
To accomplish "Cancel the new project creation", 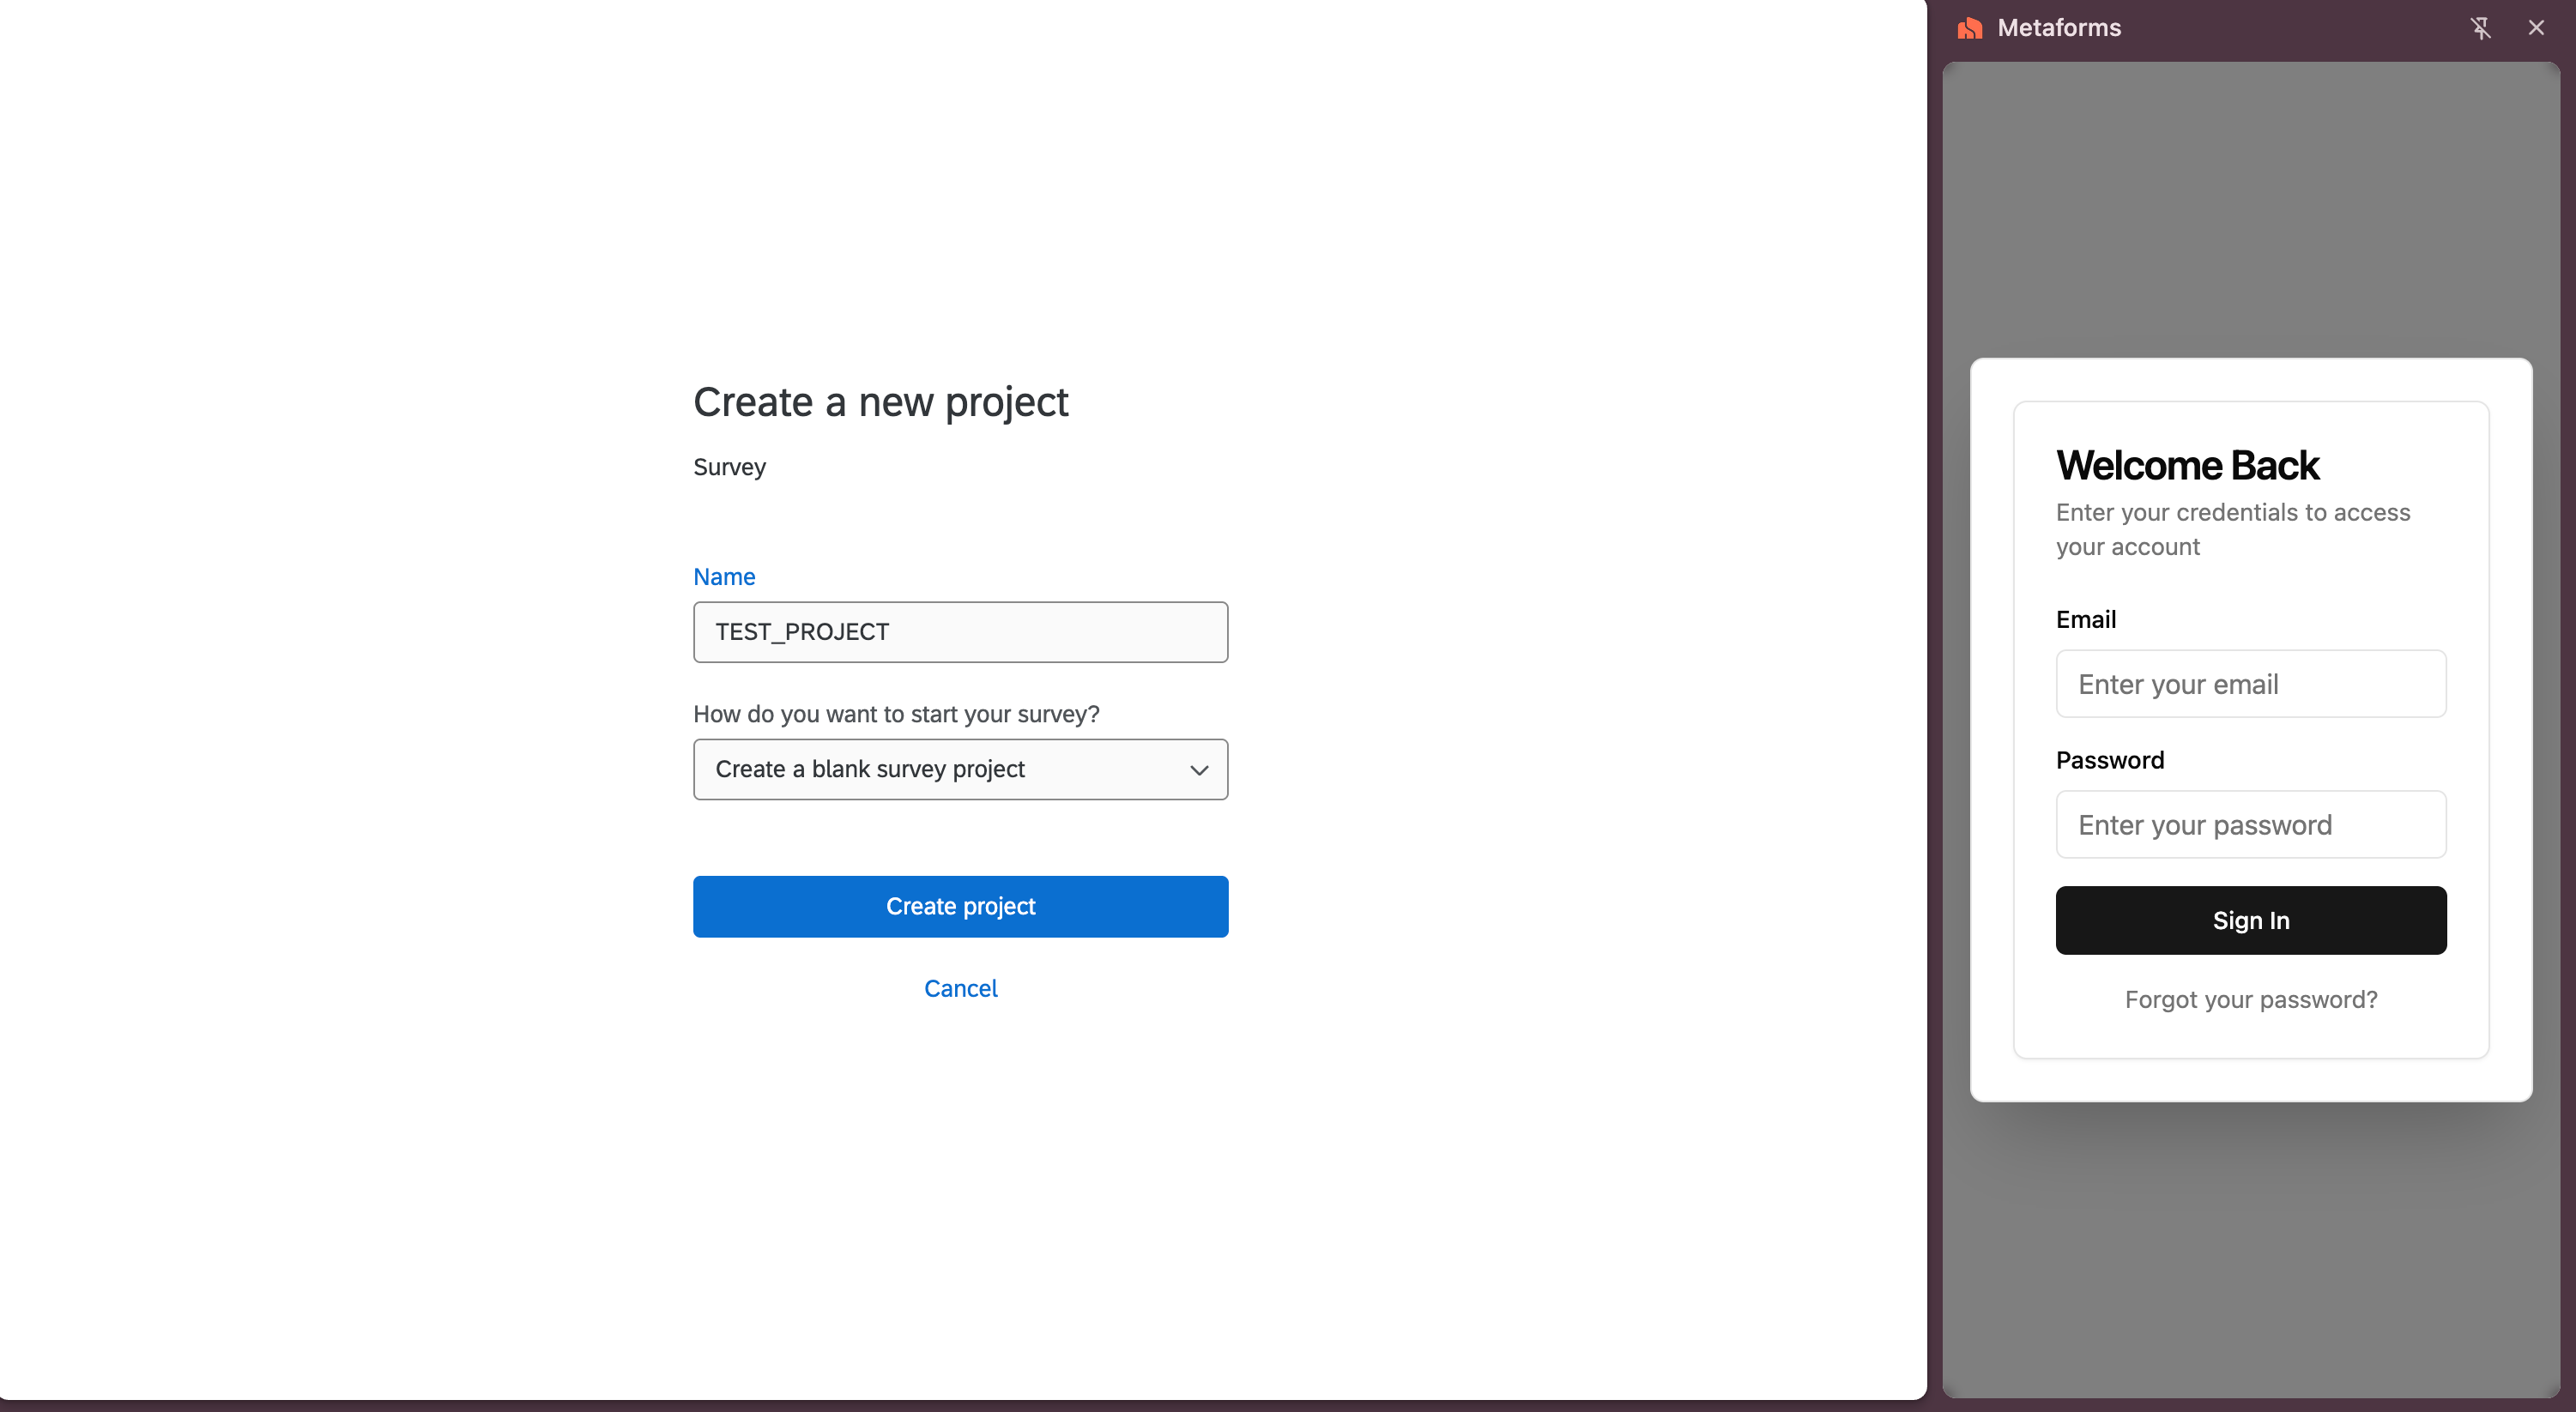I will point(960,988).
